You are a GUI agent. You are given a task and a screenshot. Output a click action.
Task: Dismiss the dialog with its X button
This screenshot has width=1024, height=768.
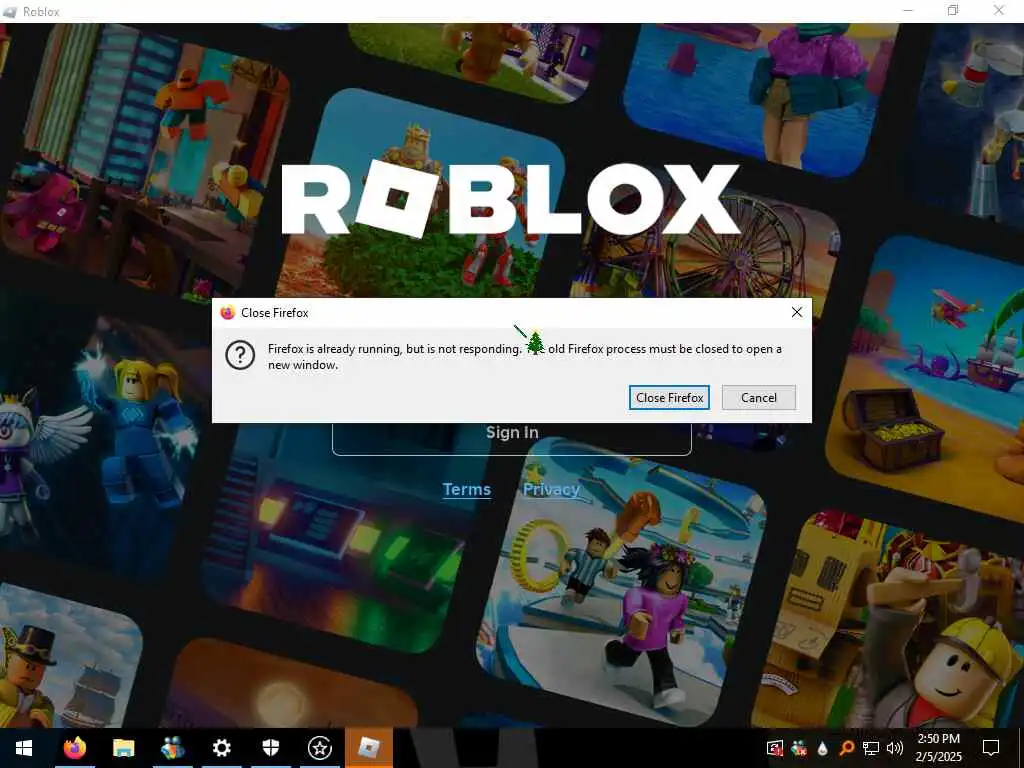coord(797,312)
